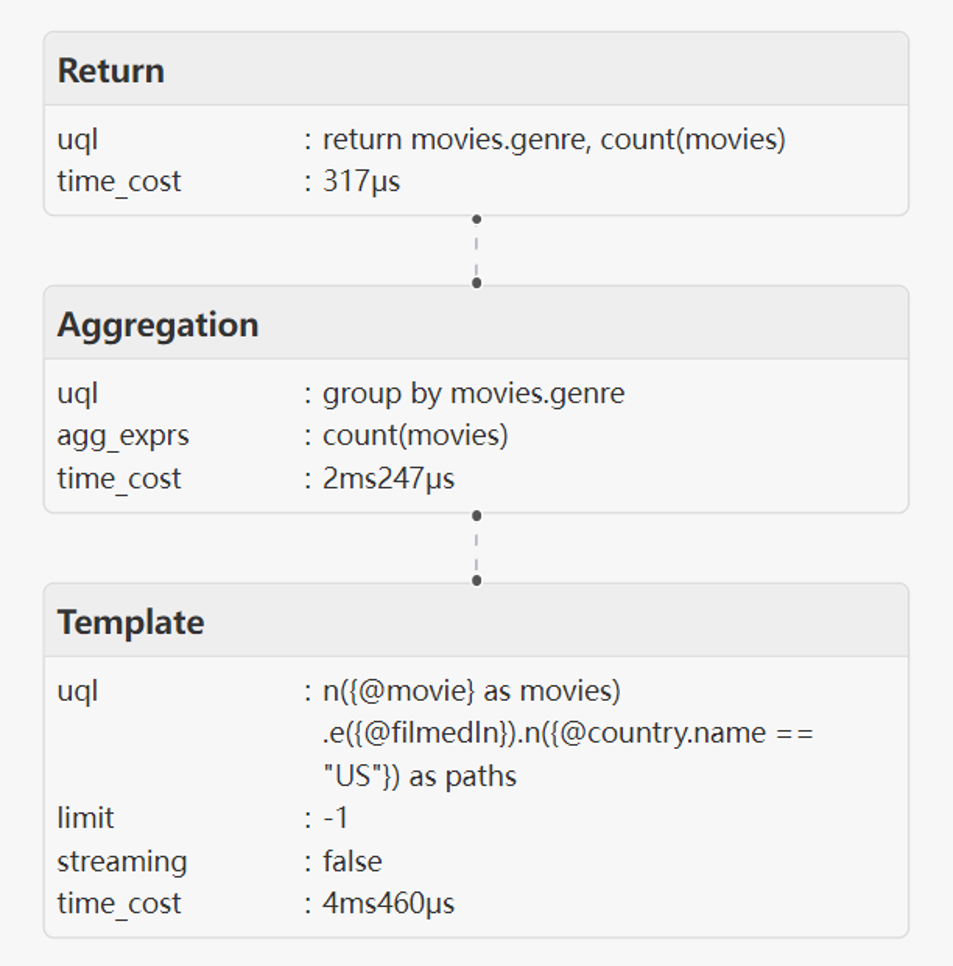Click the limit field label
953x966 pixels.
[x=86, y=818]
